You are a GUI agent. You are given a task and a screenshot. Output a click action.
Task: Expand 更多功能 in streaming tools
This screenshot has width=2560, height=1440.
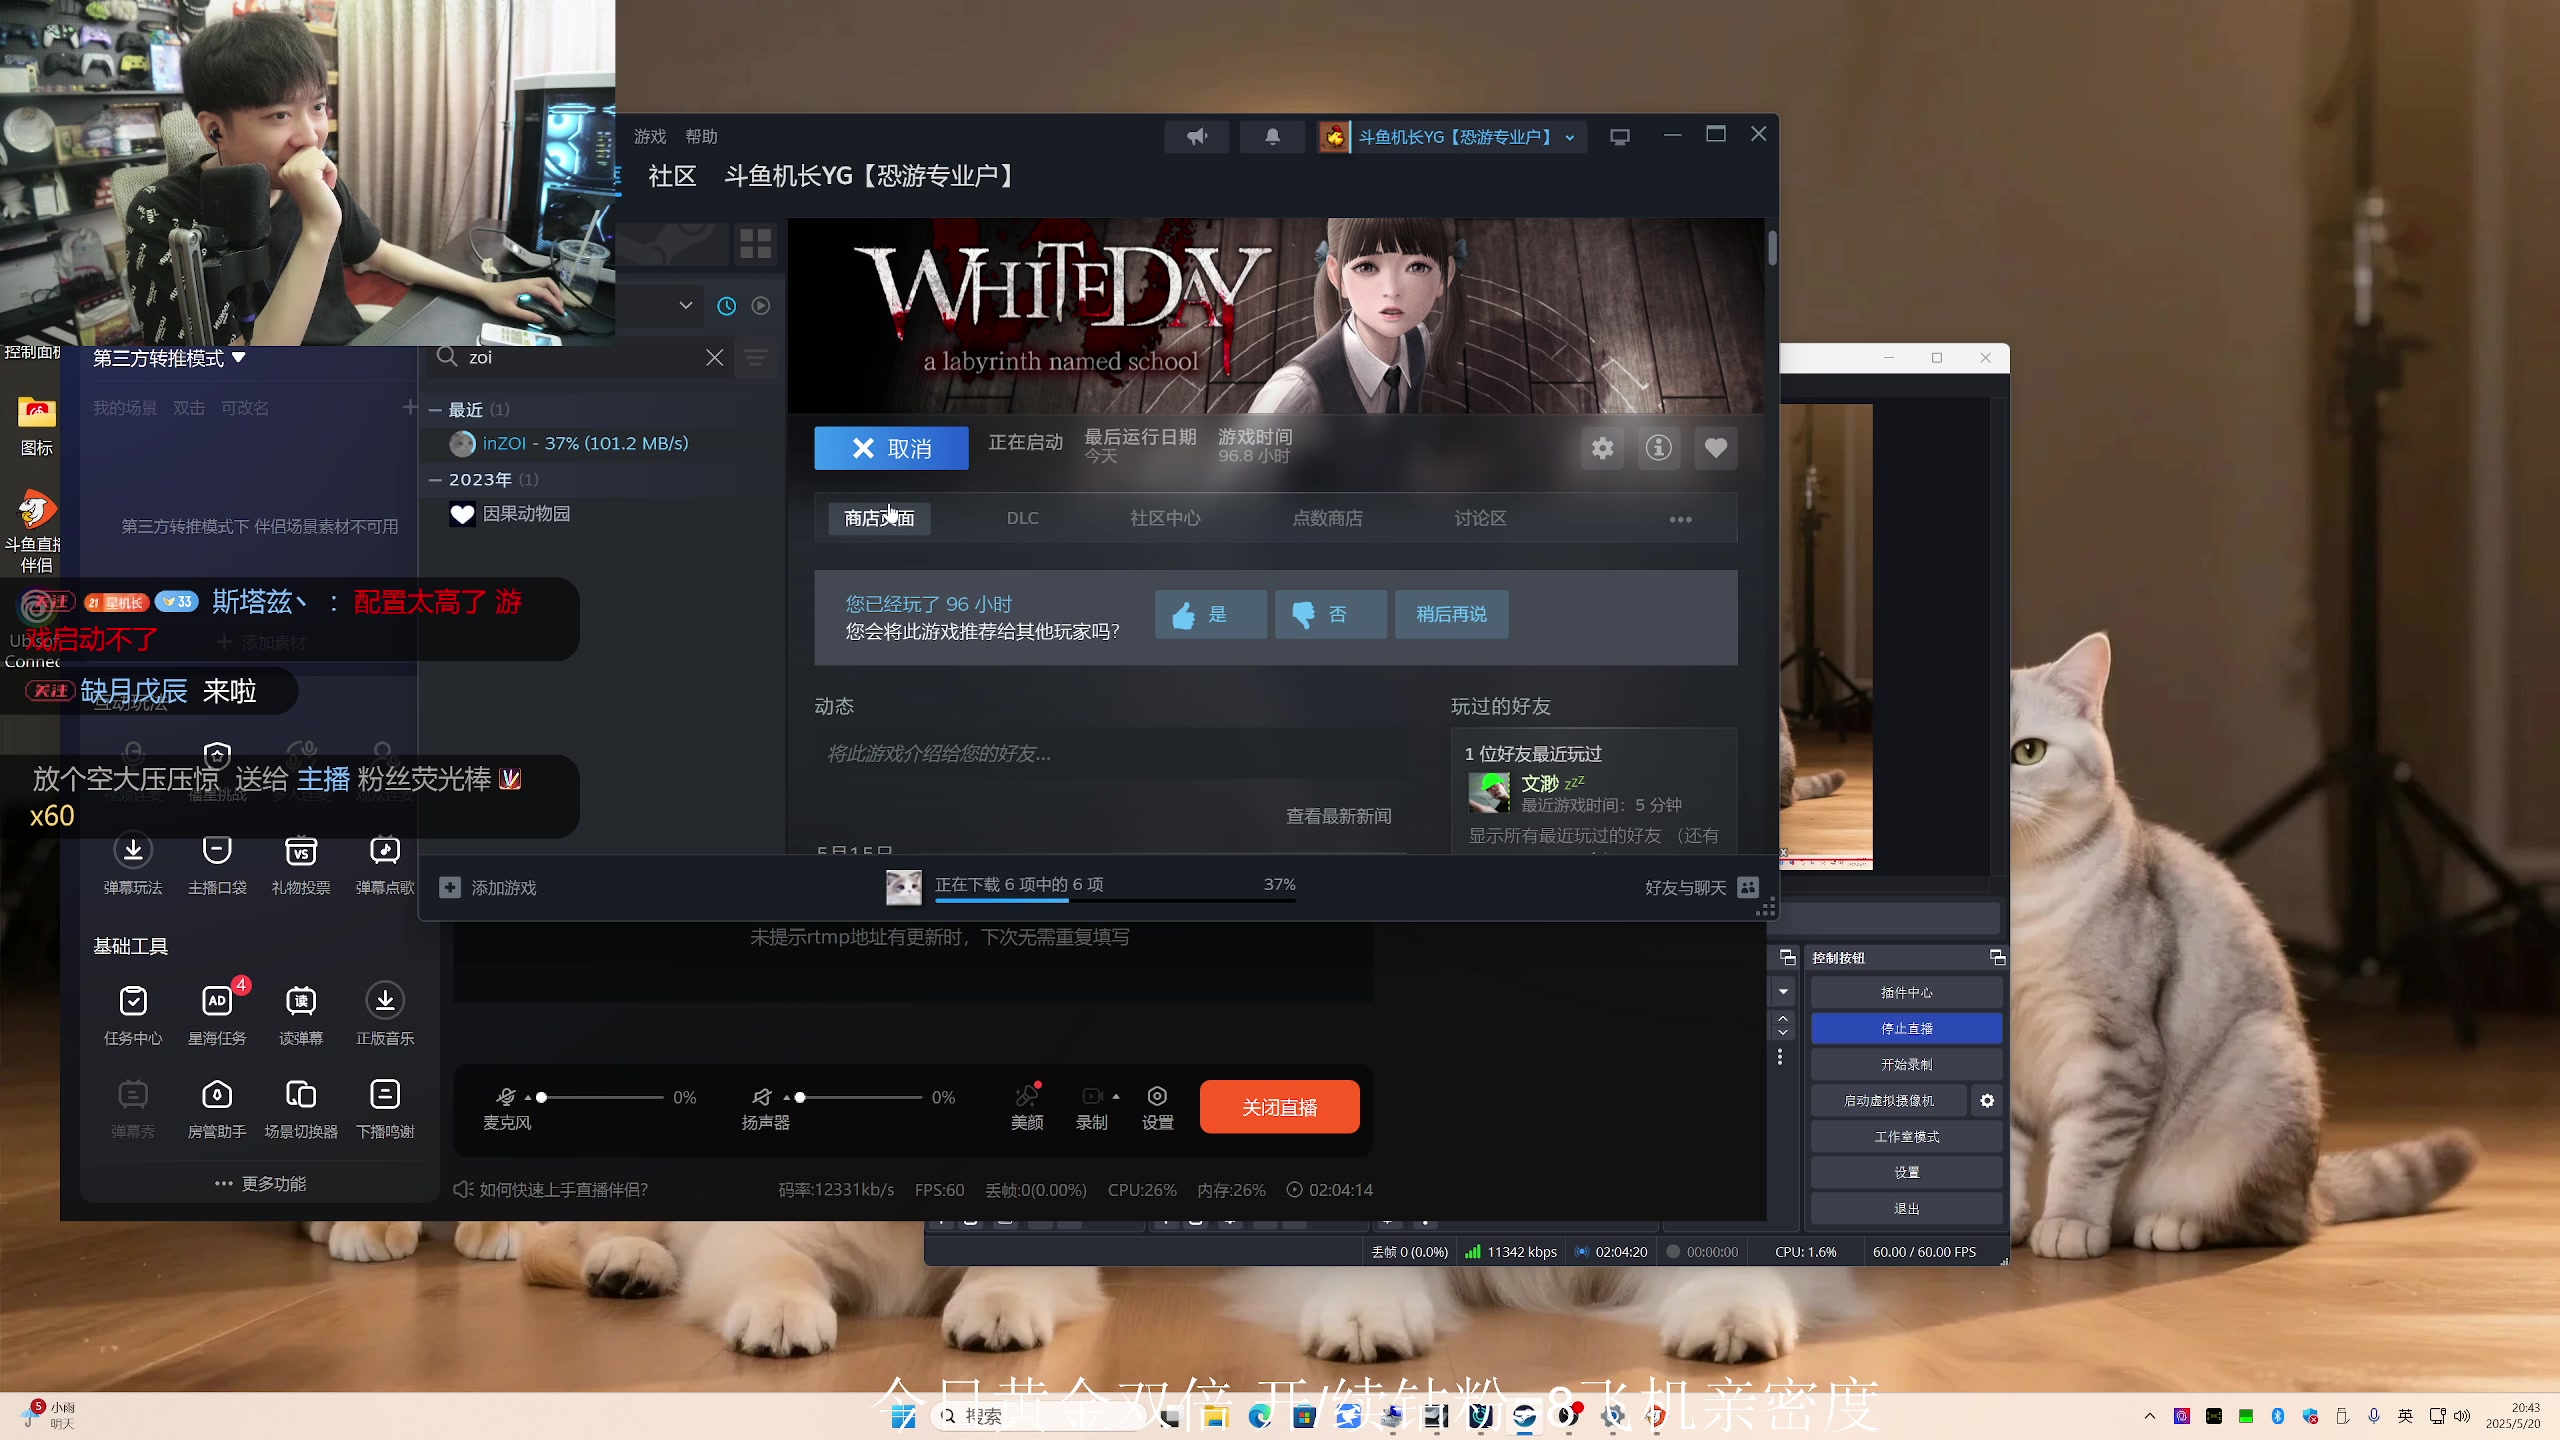[261, 1184]
